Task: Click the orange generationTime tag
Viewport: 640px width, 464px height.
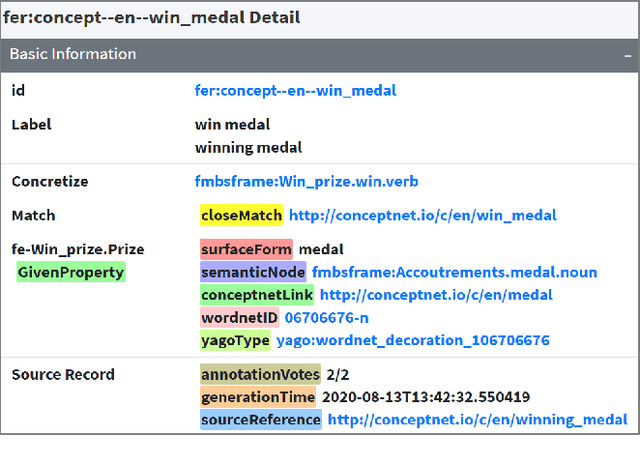Action: tap(258, 397)
